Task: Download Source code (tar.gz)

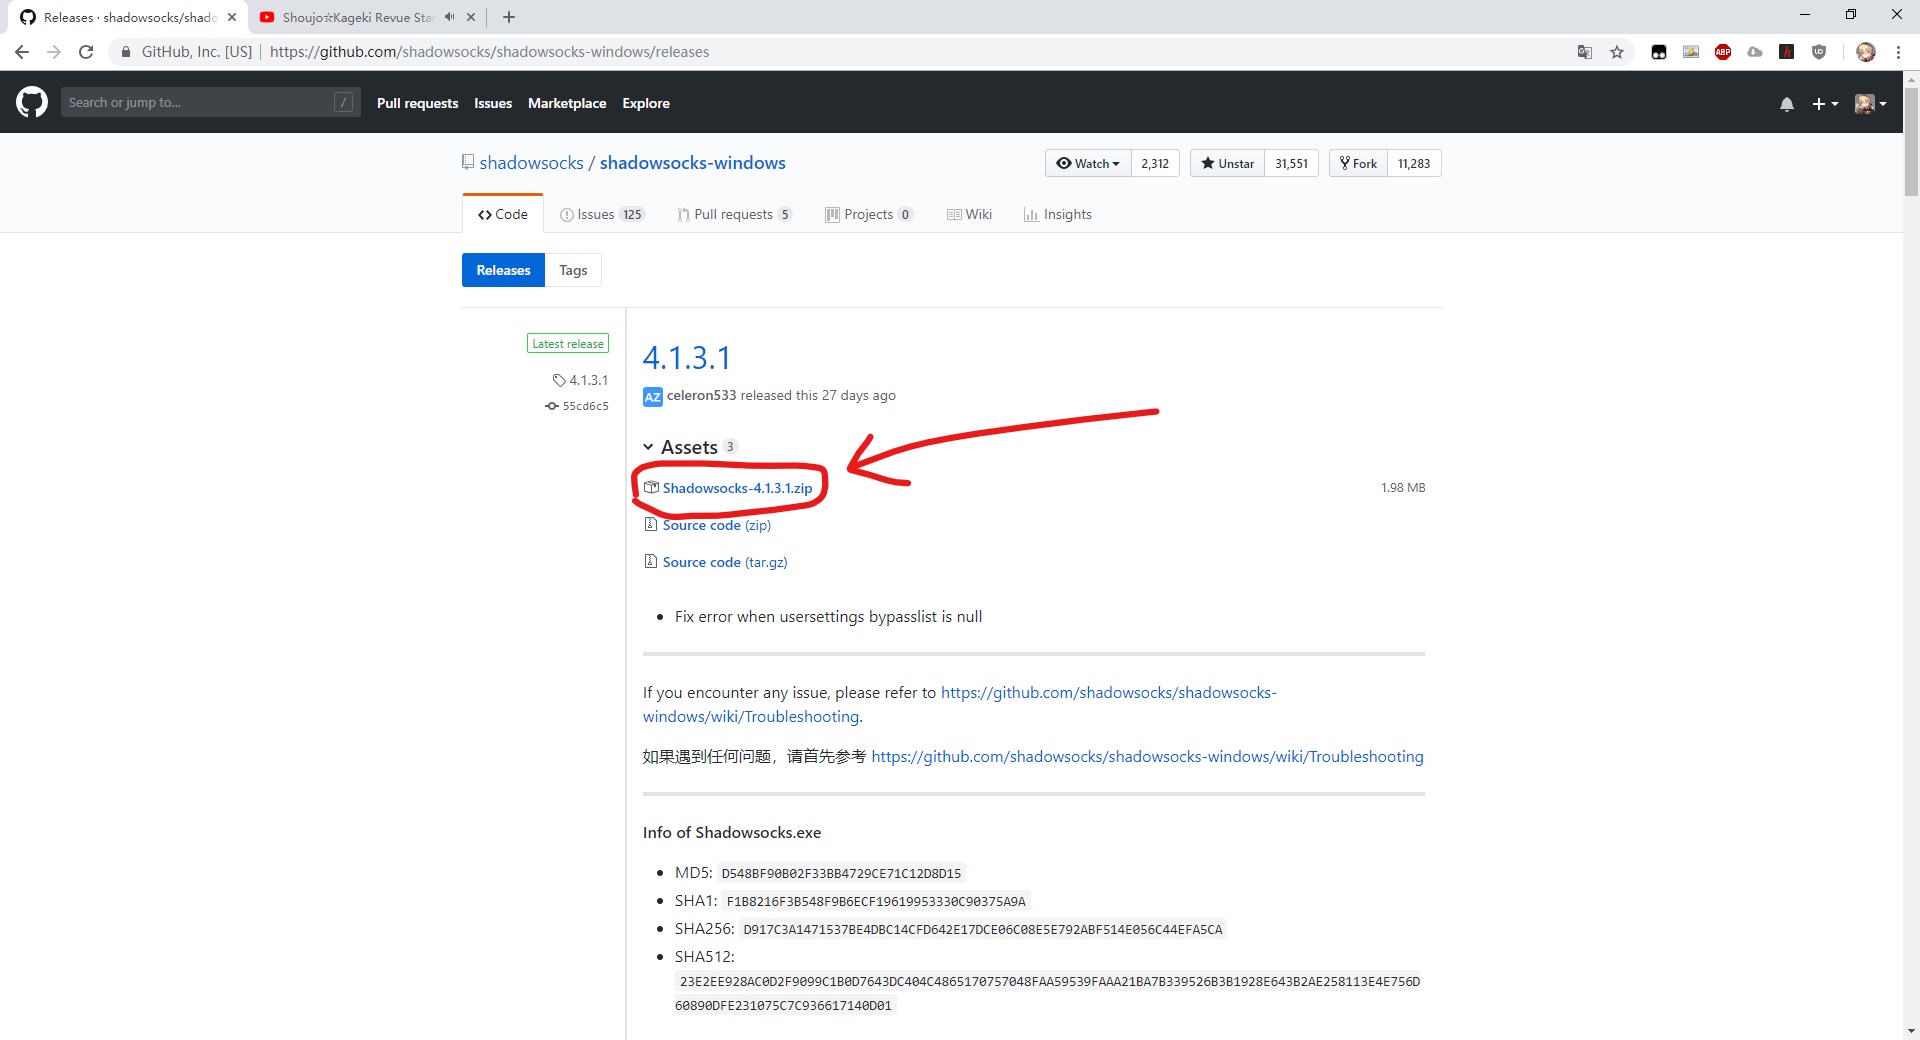Action: [x=724, y=562]
